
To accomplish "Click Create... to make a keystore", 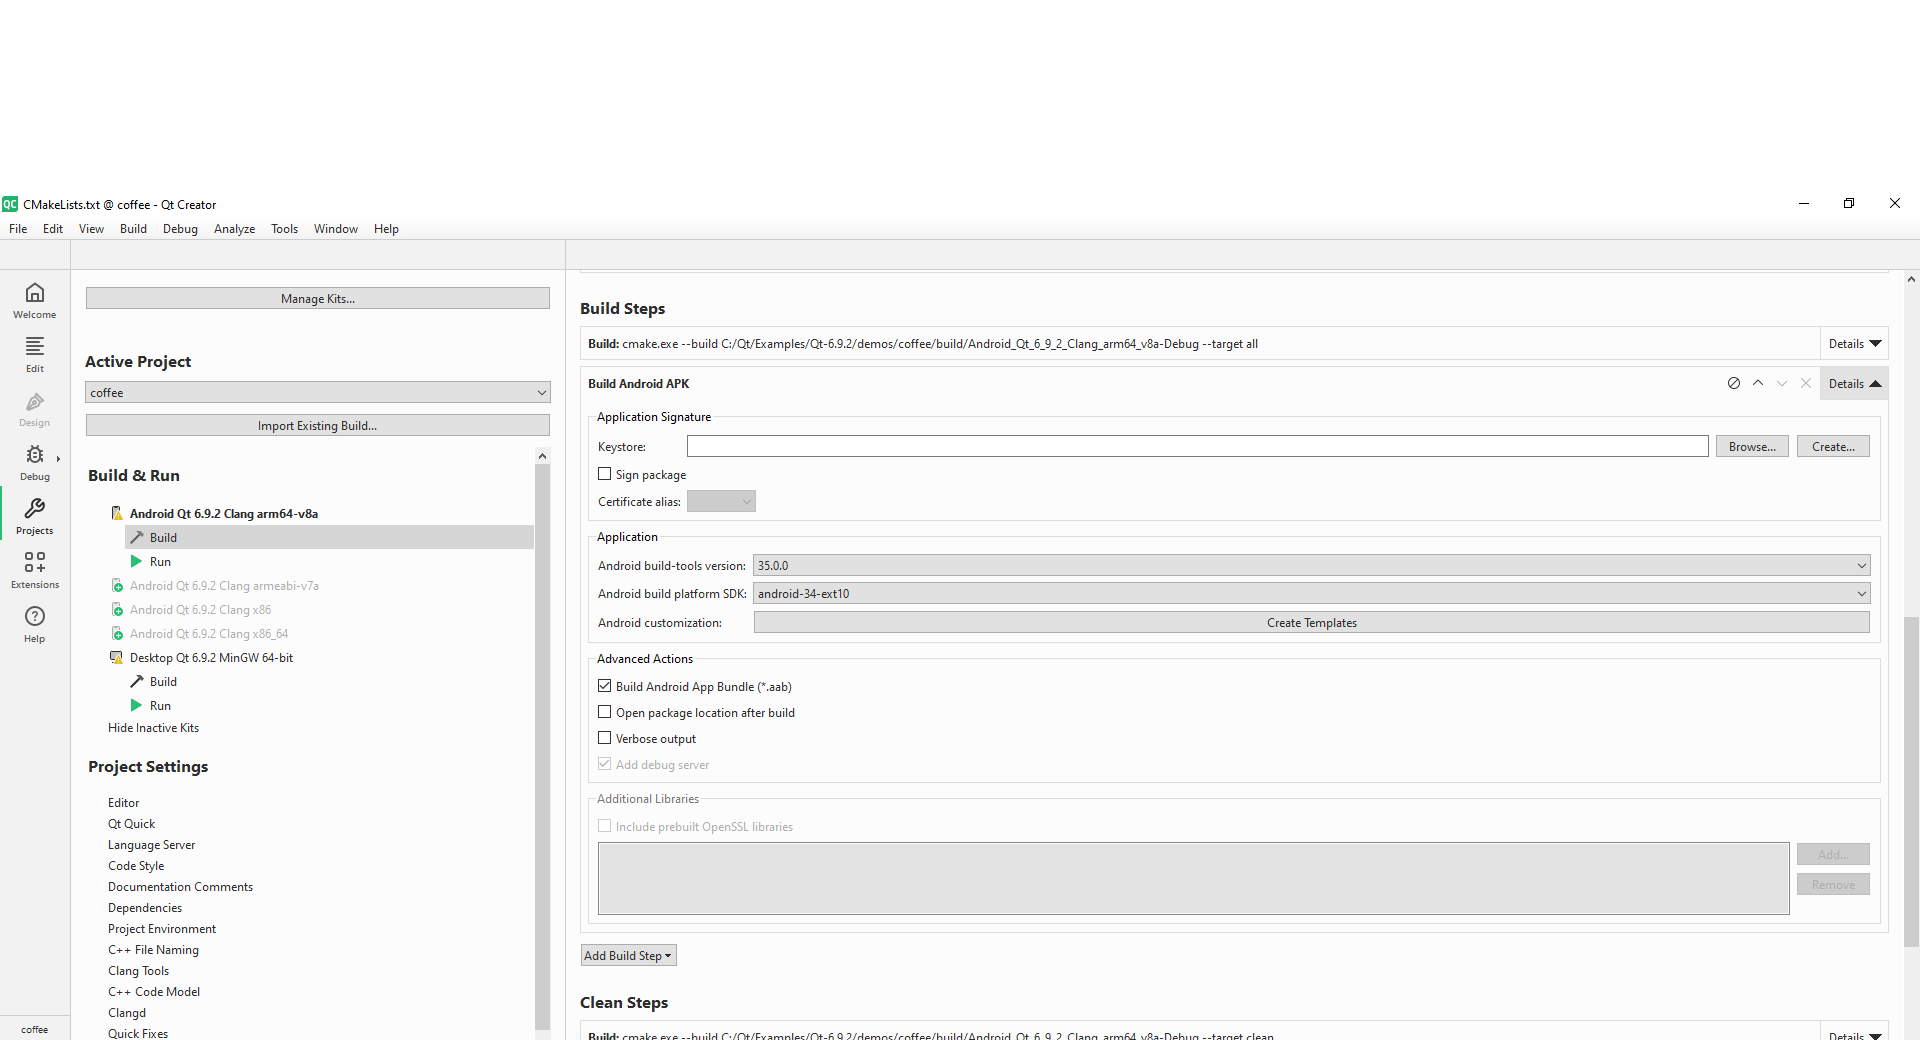I will 1833,446.
